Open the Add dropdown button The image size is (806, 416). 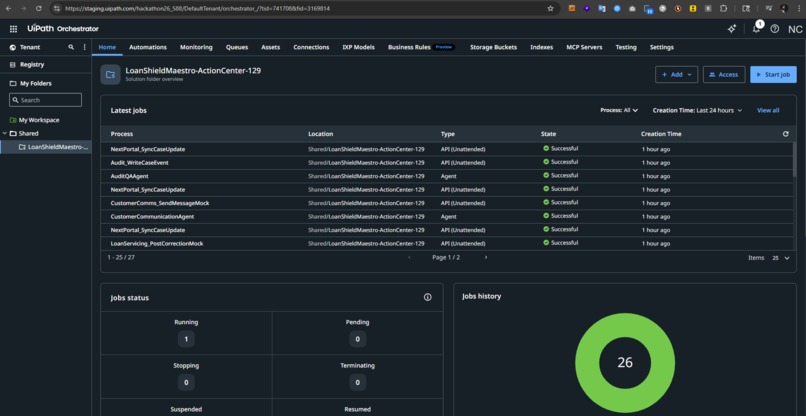point(676,75)
